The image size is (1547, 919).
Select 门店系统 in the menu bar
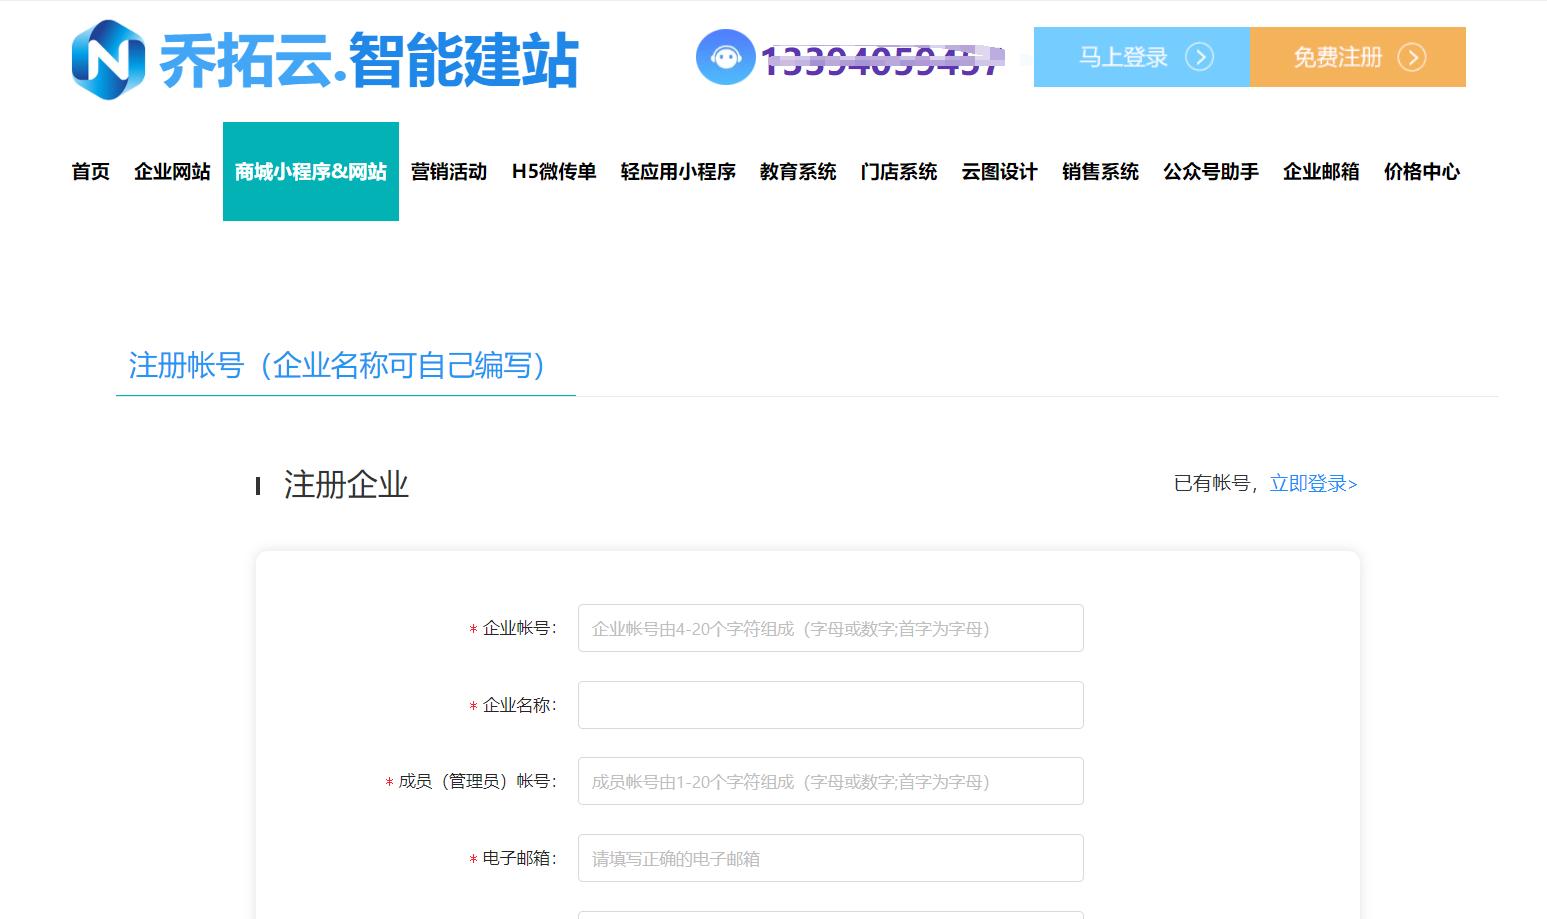pyautogui.click(x=898, y=172)
